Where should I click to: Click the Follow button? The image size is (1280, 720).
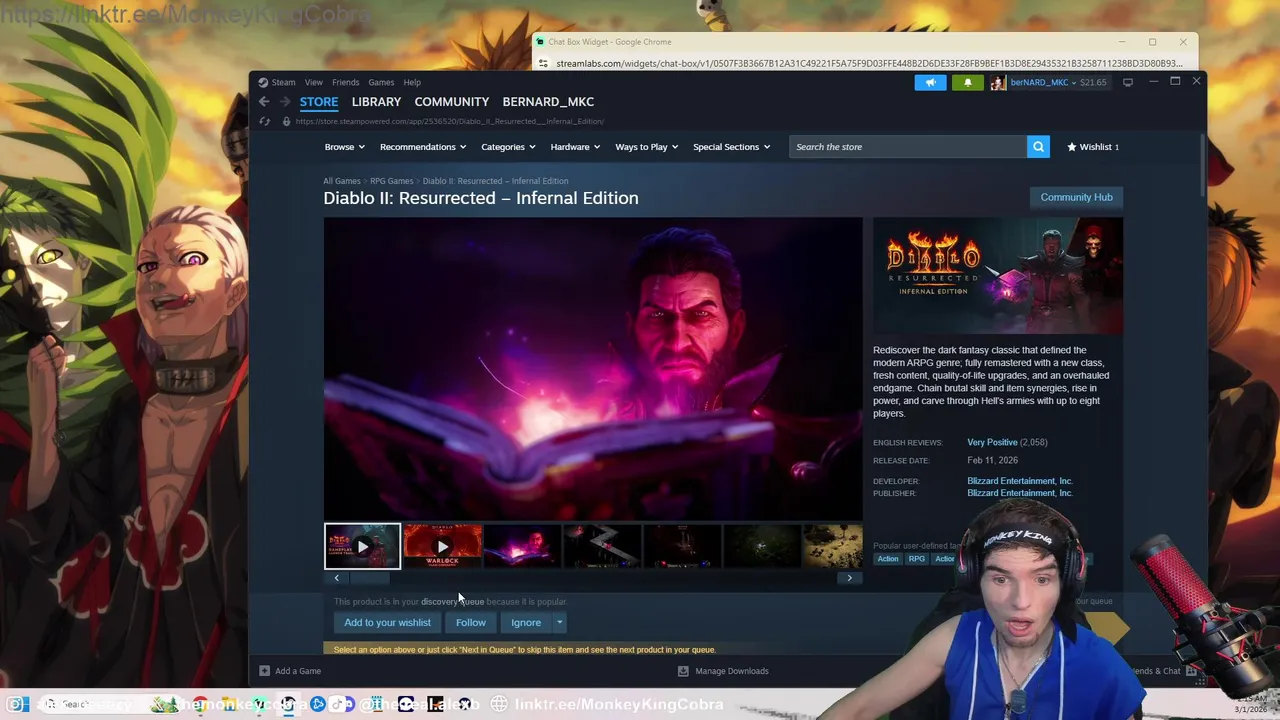[x=471, y=622]
